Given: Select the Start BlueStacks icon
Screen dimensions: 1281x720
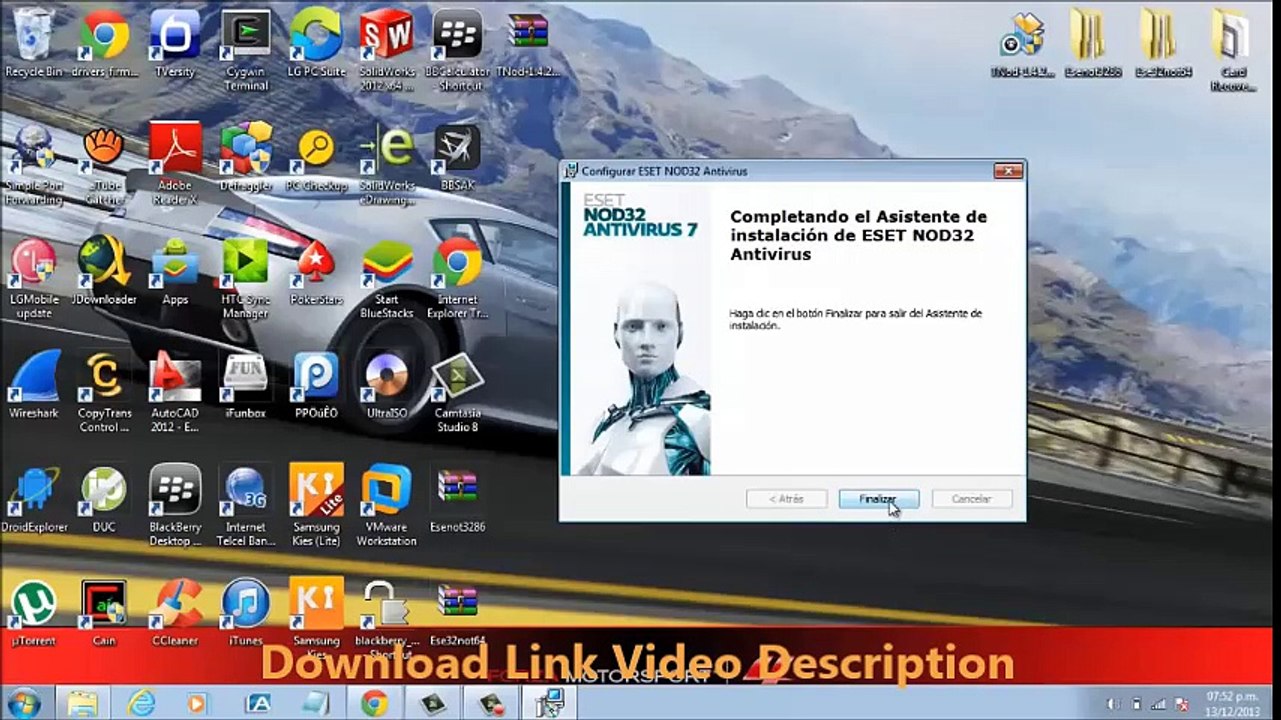Looking at the screenshot, I should click(387, 279).
